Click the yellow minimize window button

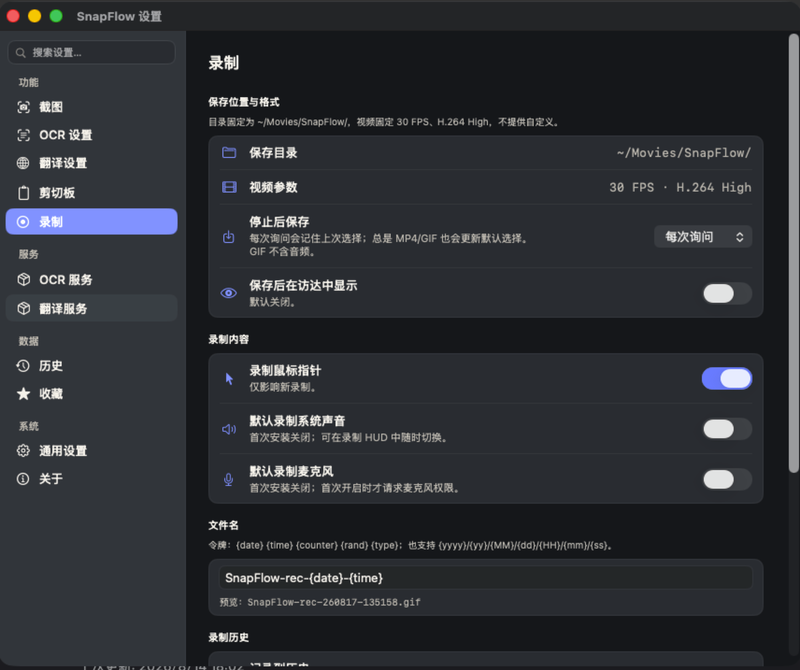click(35, 16)
